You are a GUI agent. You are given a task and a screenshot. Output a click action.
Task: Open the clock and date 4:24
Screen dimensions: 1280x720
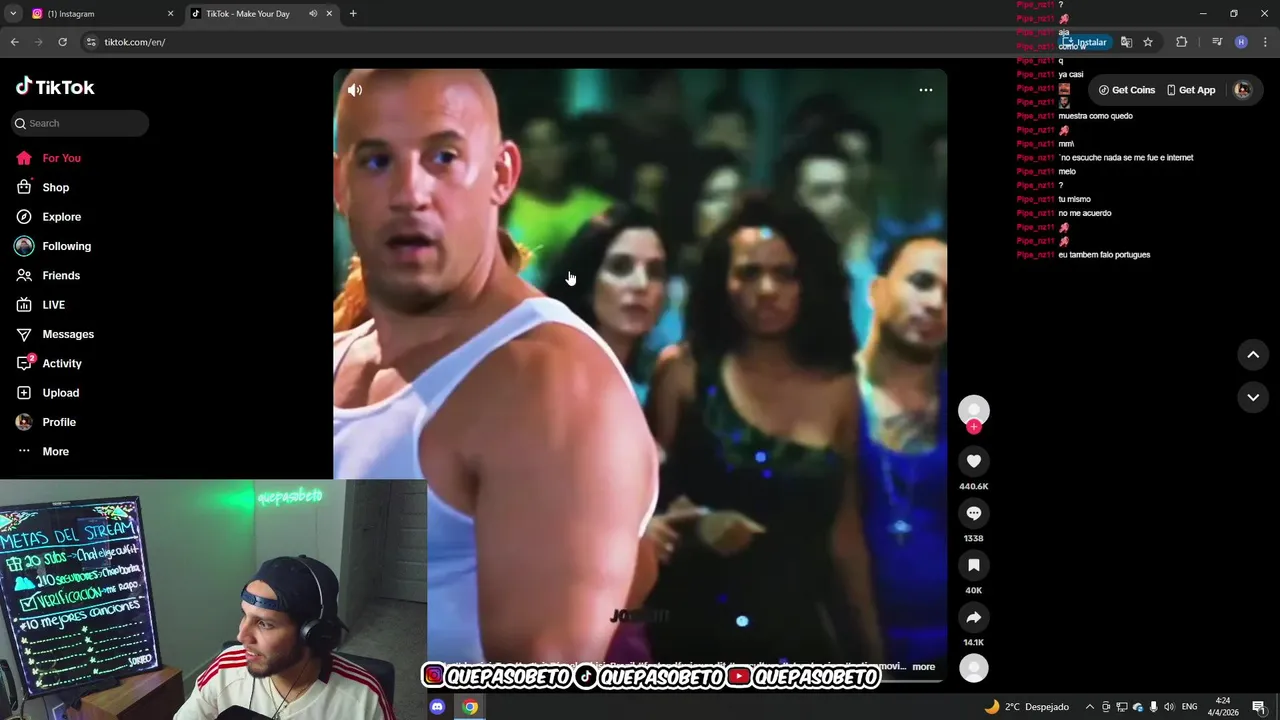[1225, 707]
